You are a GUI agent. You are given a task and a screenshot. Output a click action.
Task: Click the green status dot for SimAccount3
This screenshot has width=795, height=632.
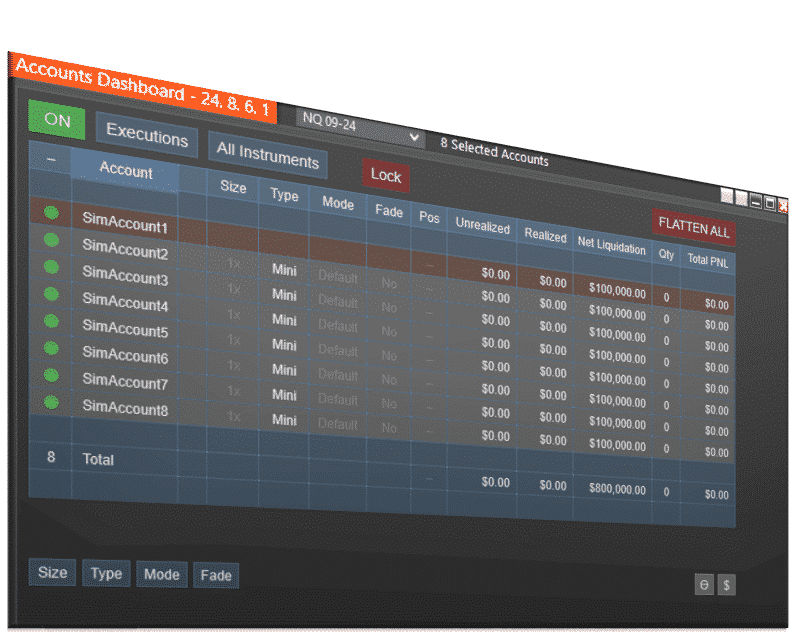pyautogui.click(x=51, y=268)
